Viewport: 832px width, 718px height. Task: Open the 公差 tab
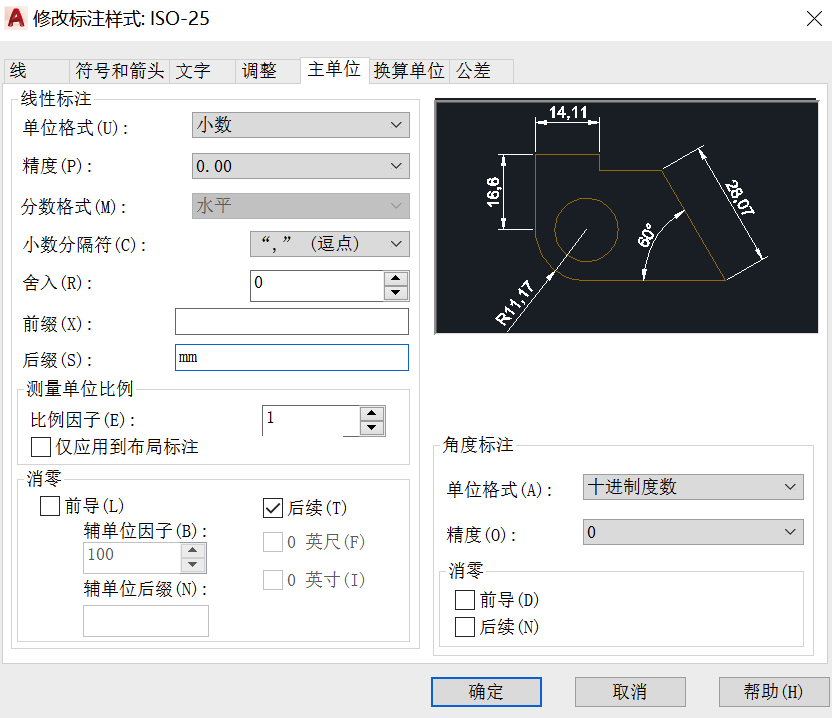point(481,71)
